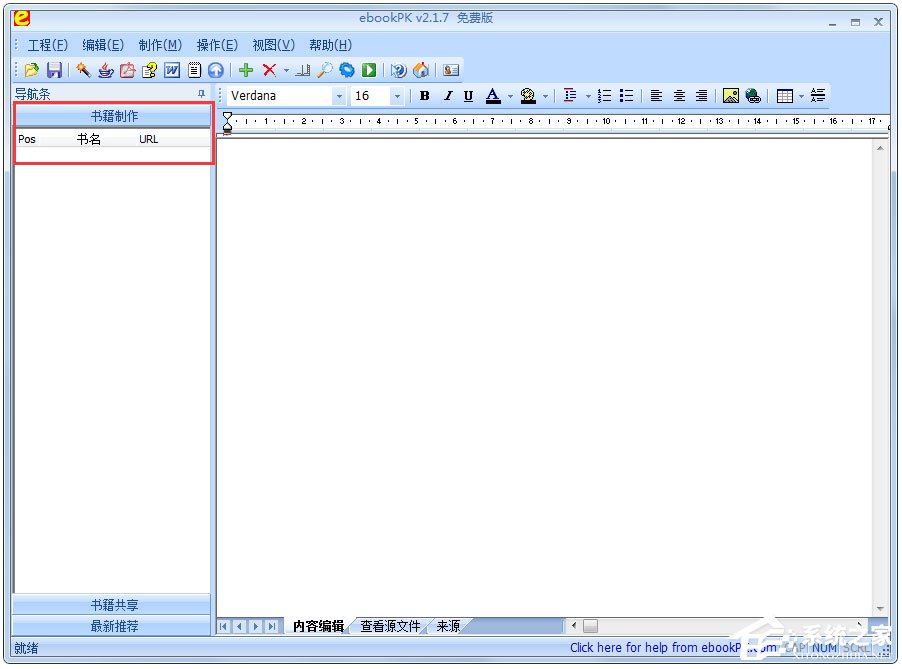Click the 书籍制作 panel button
This screenshot has height=669, width=902.
tap(113, 116)
